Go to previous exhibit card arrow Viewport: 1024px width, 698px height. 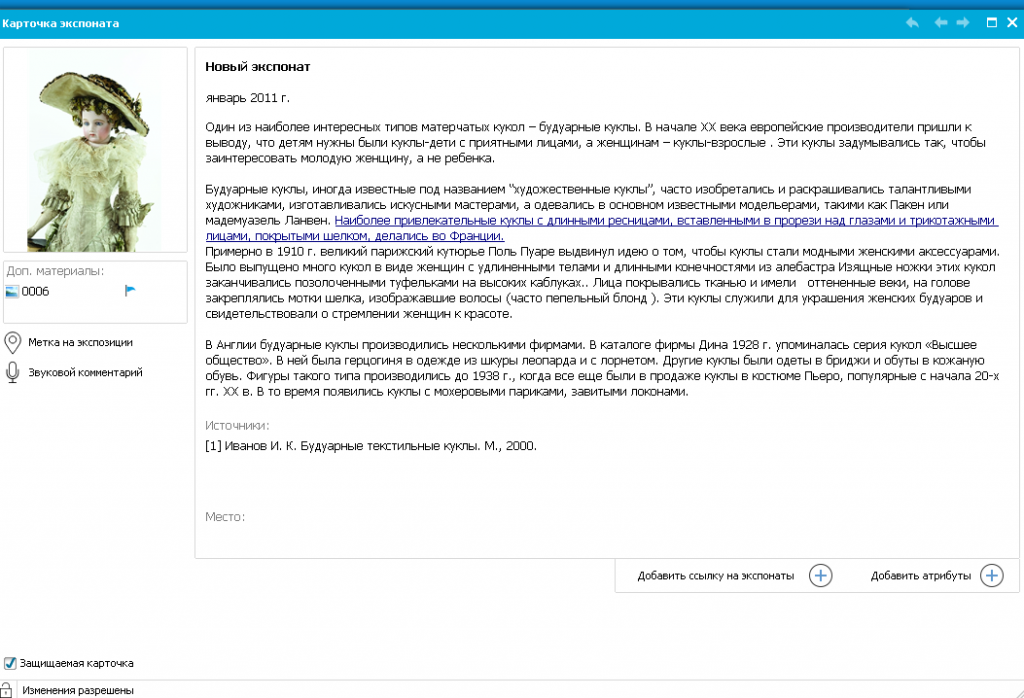click(x=941, y=23)
